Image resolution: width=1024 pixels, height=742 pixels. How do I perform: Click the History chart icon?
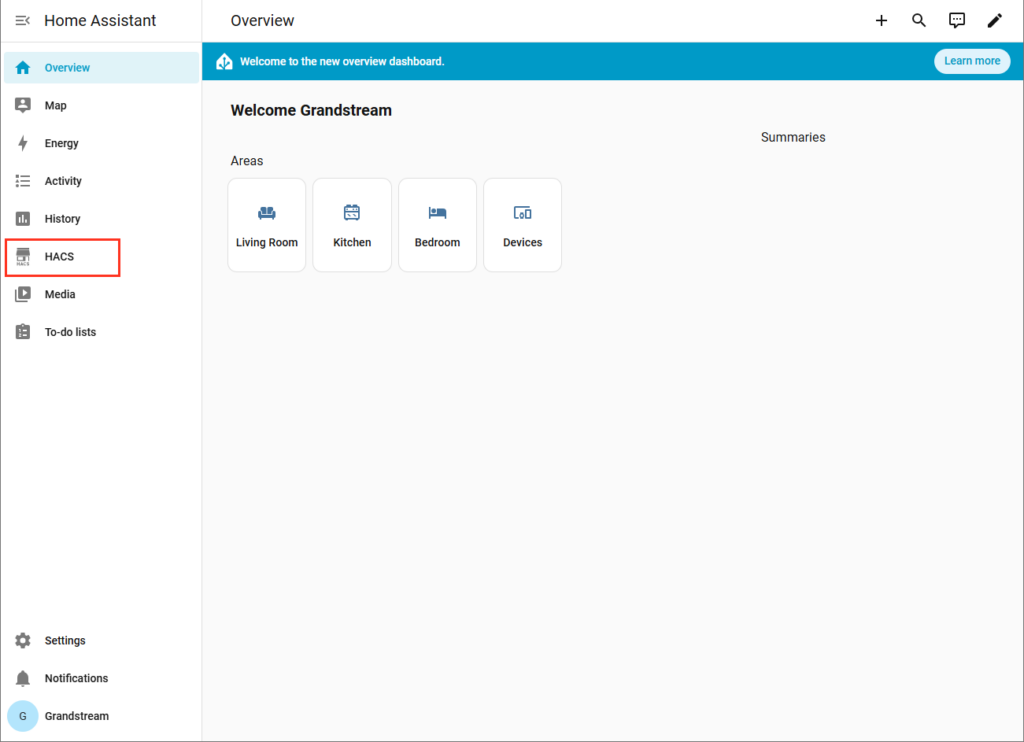tap(23, 219)
